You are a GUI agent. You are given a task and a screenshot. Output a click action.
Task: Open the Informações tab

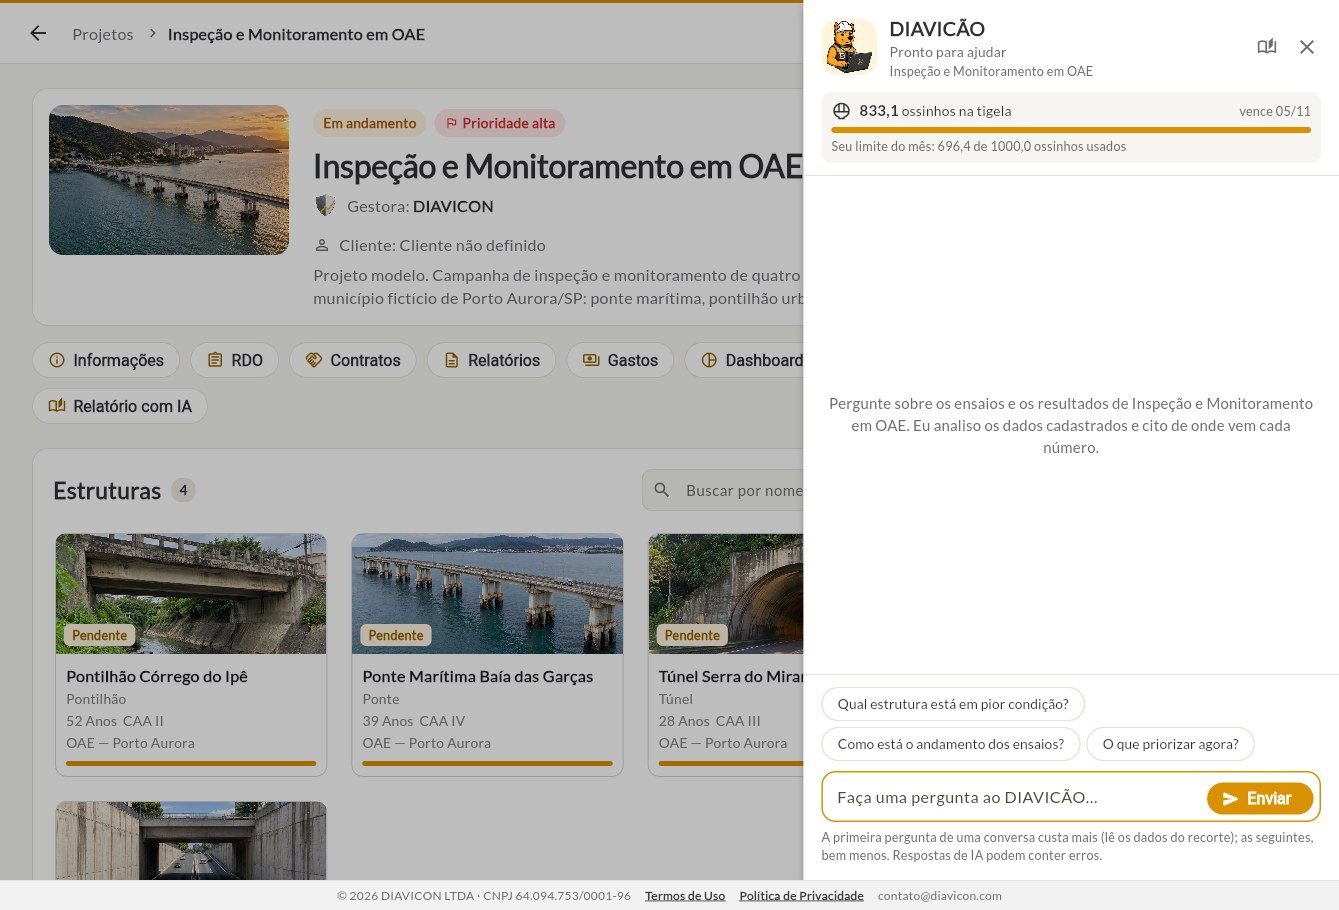(106, 360)
